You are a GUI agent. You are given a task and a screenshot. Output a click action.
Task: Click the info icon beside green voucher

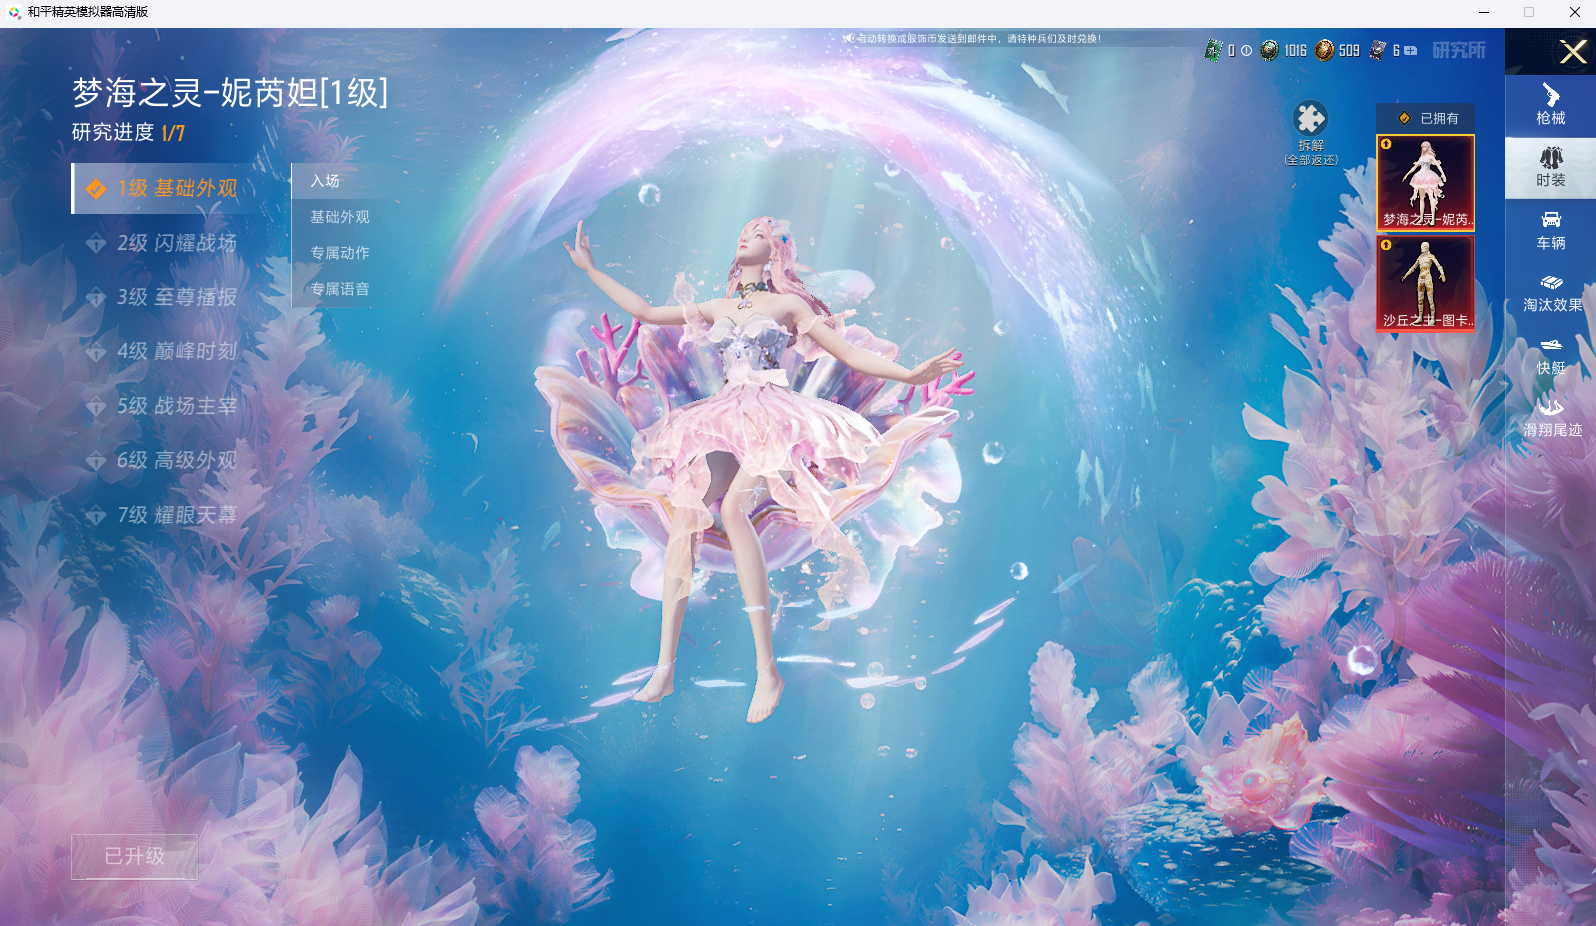1246,50
